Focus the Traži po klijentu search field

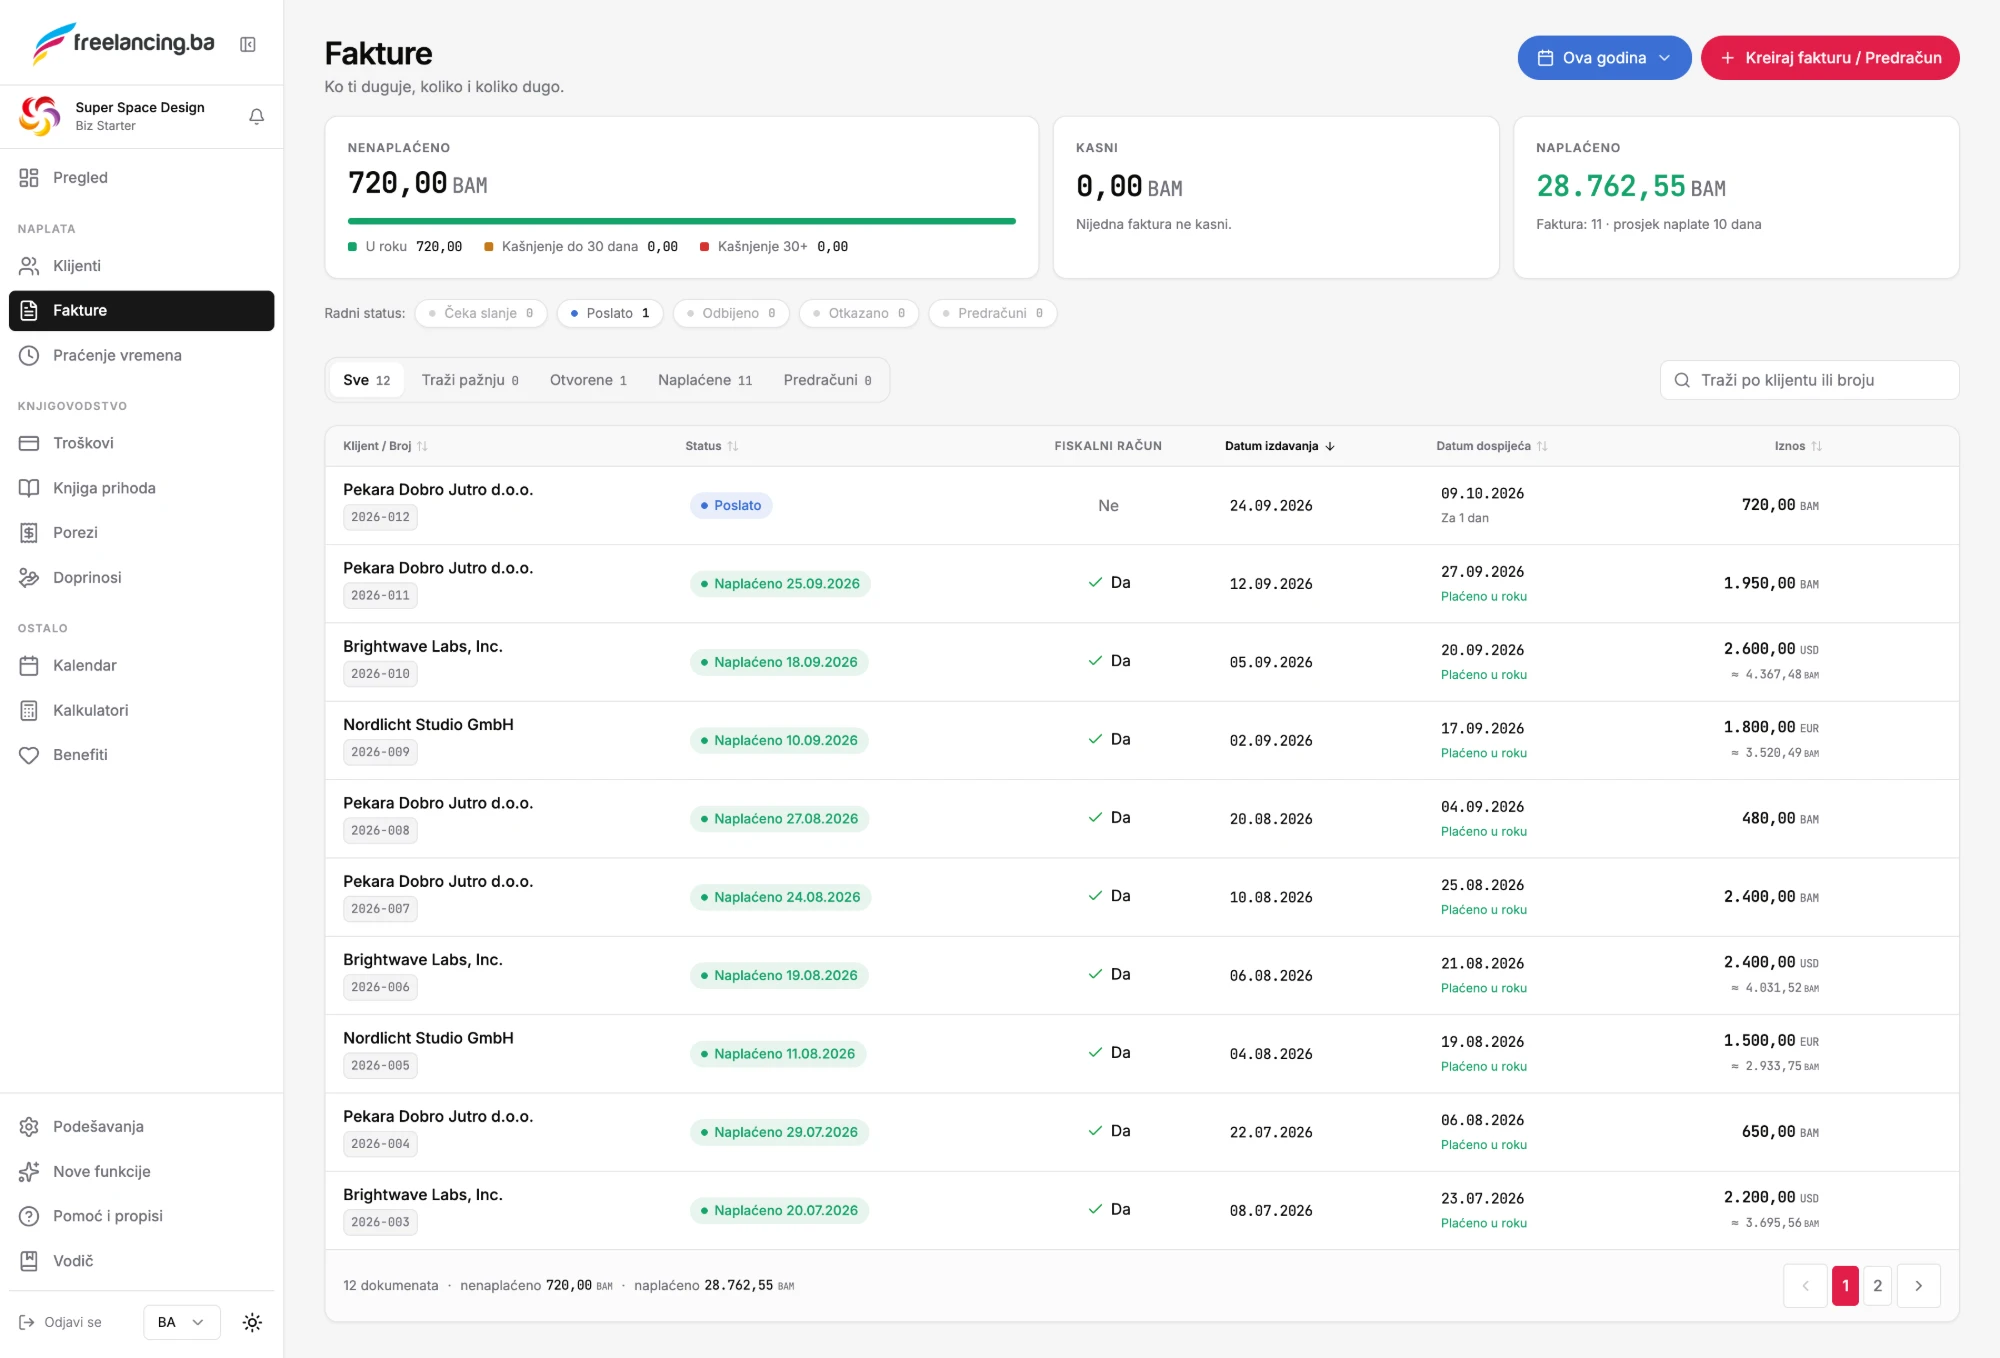coord(1809,380)
